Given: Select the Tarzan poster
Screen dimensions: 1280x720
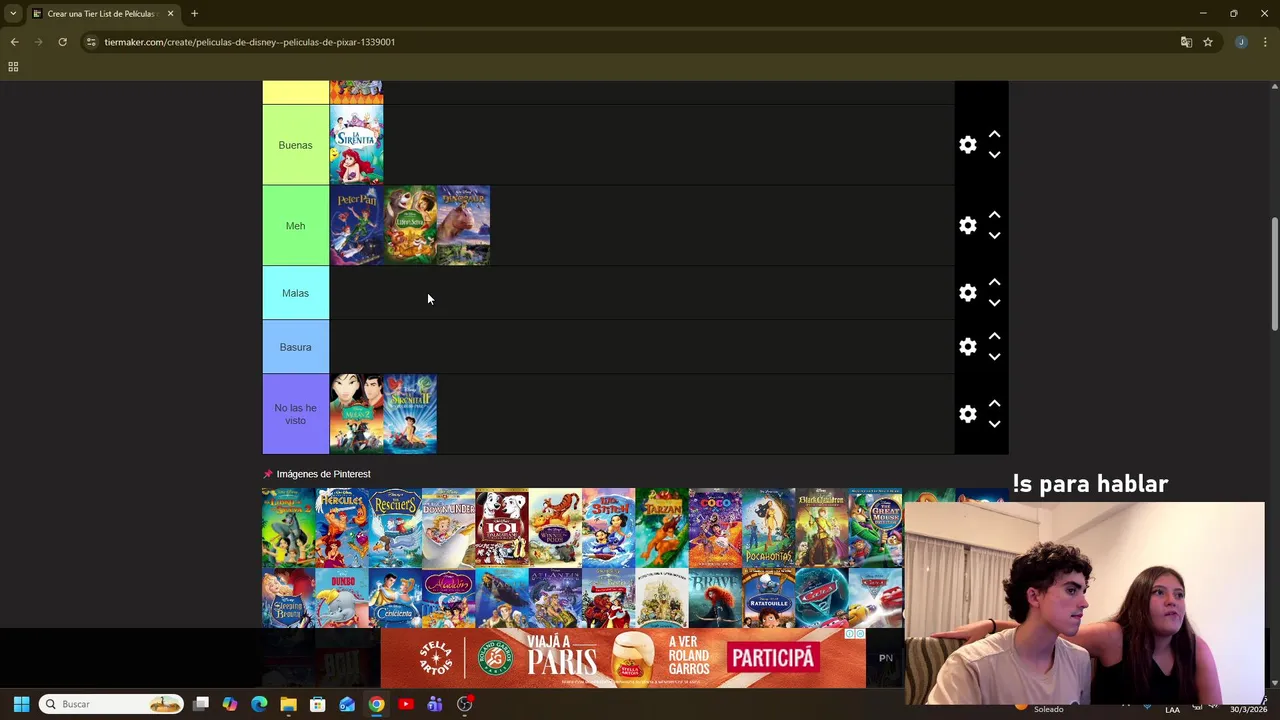Looking at the screenshot, I should click(x=662, y=528).
